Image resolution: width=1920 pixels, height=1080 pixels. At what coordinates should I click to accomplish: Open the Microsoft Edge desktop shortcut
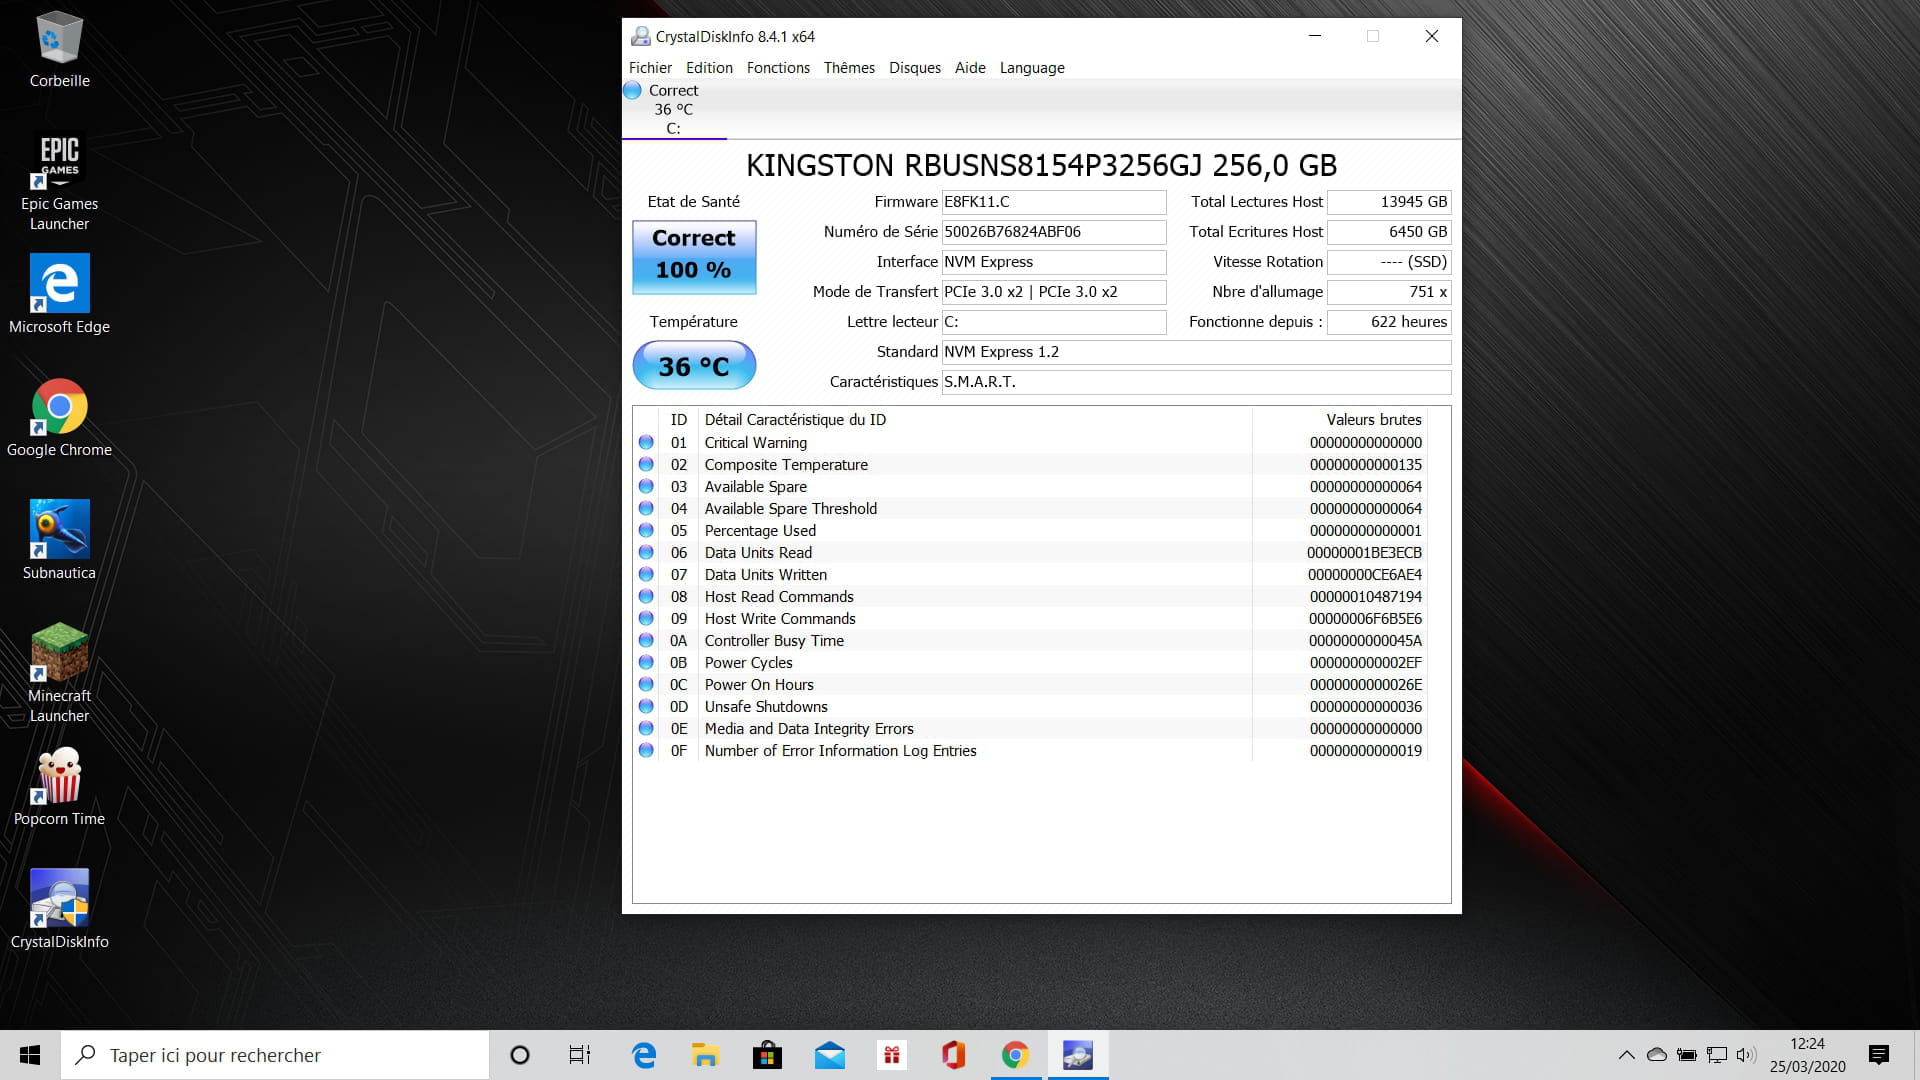click(x=59, y=294)
